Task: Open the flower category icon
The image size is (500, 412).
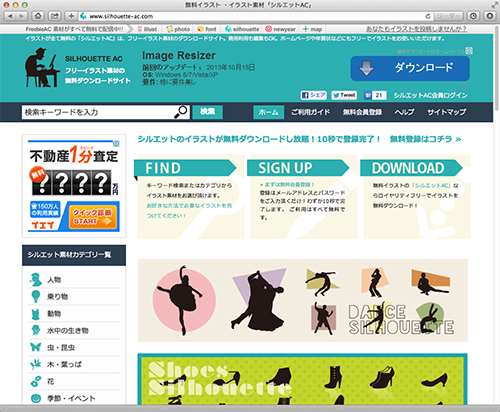Action: 35,381
